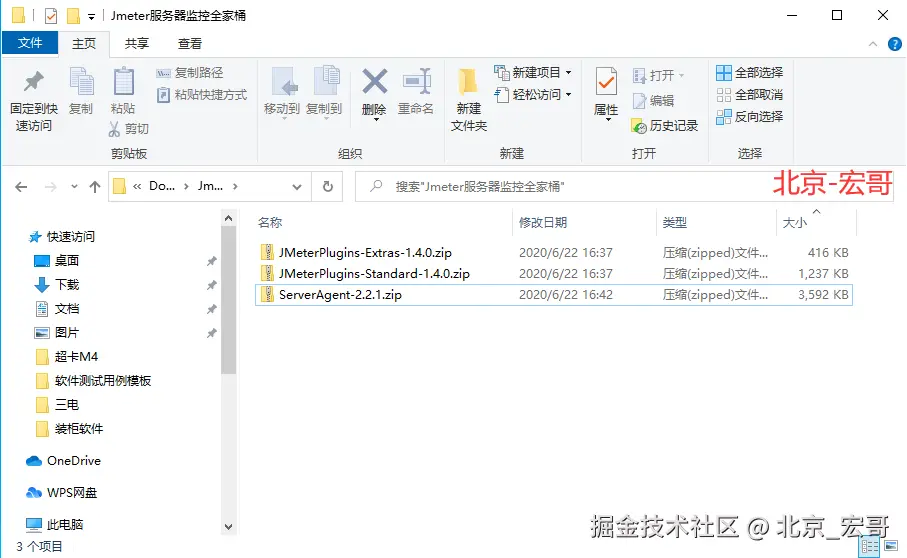
Task: Switch to large icons view button
Action: (891, 546)
